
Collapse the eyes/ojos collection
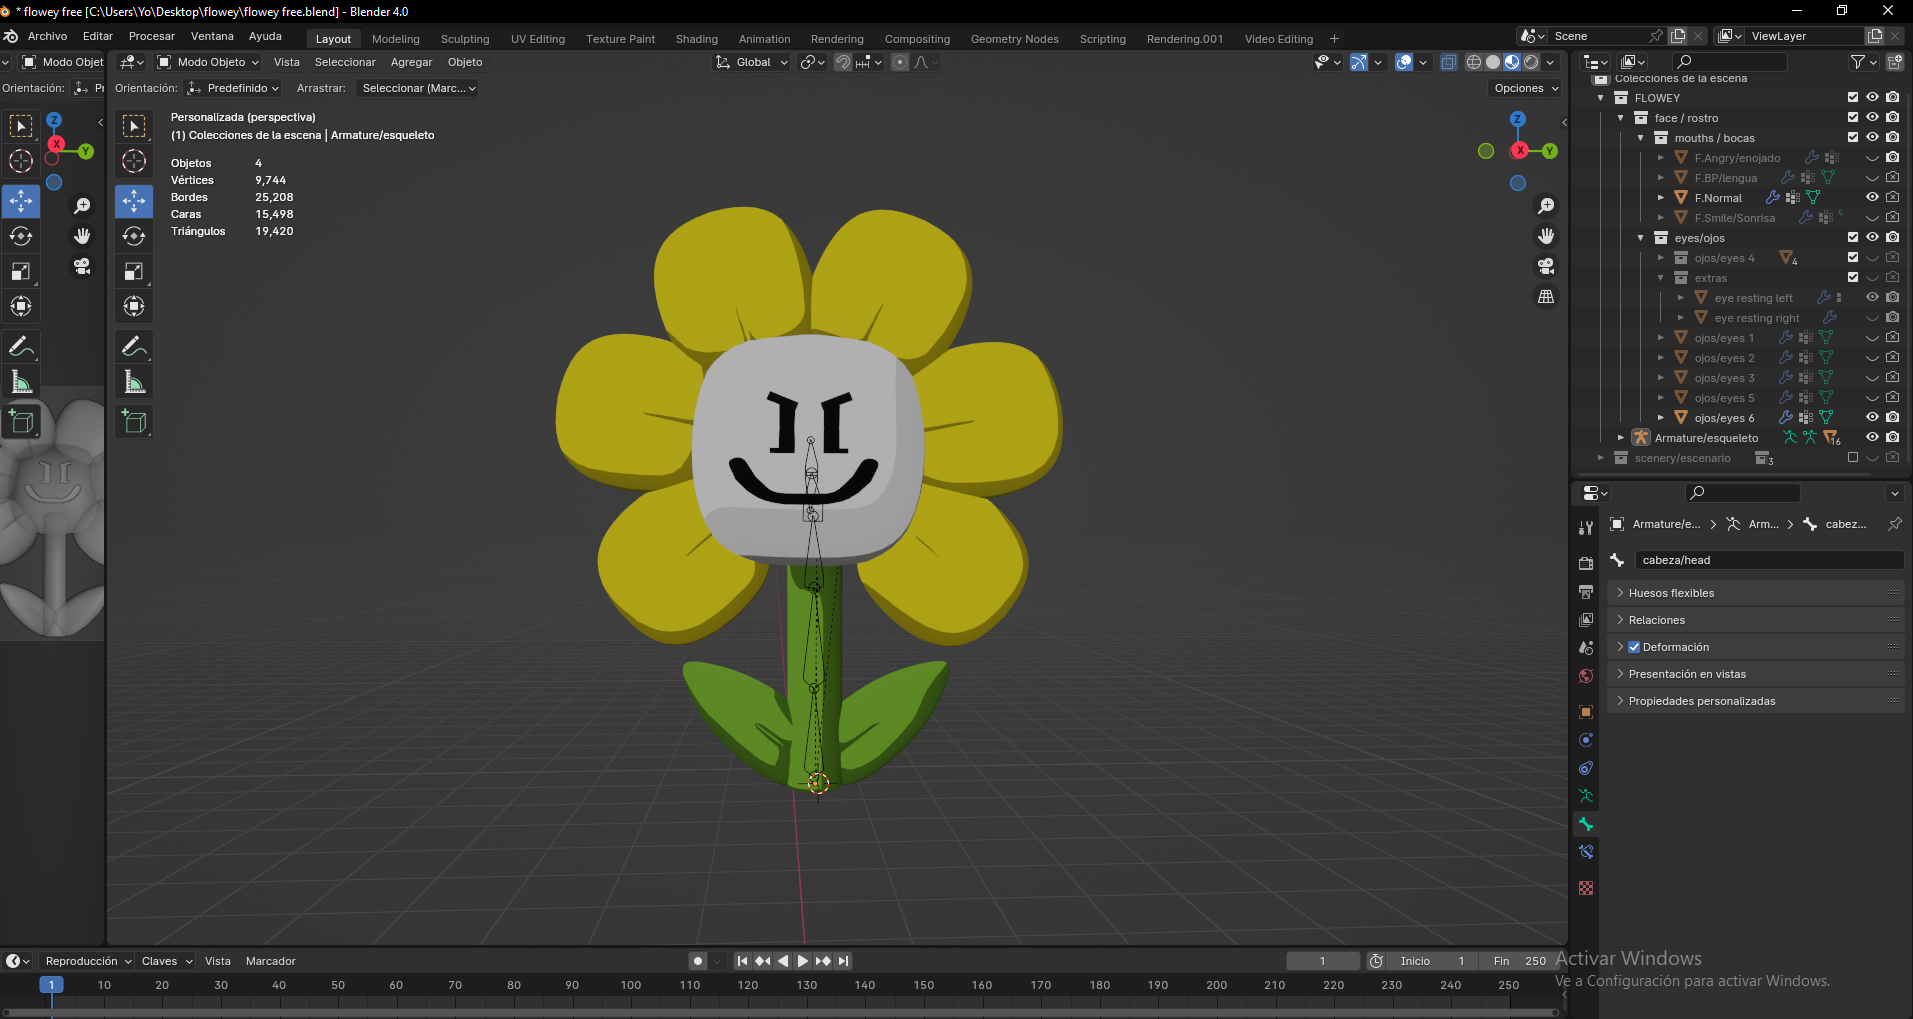point(1640,237)
